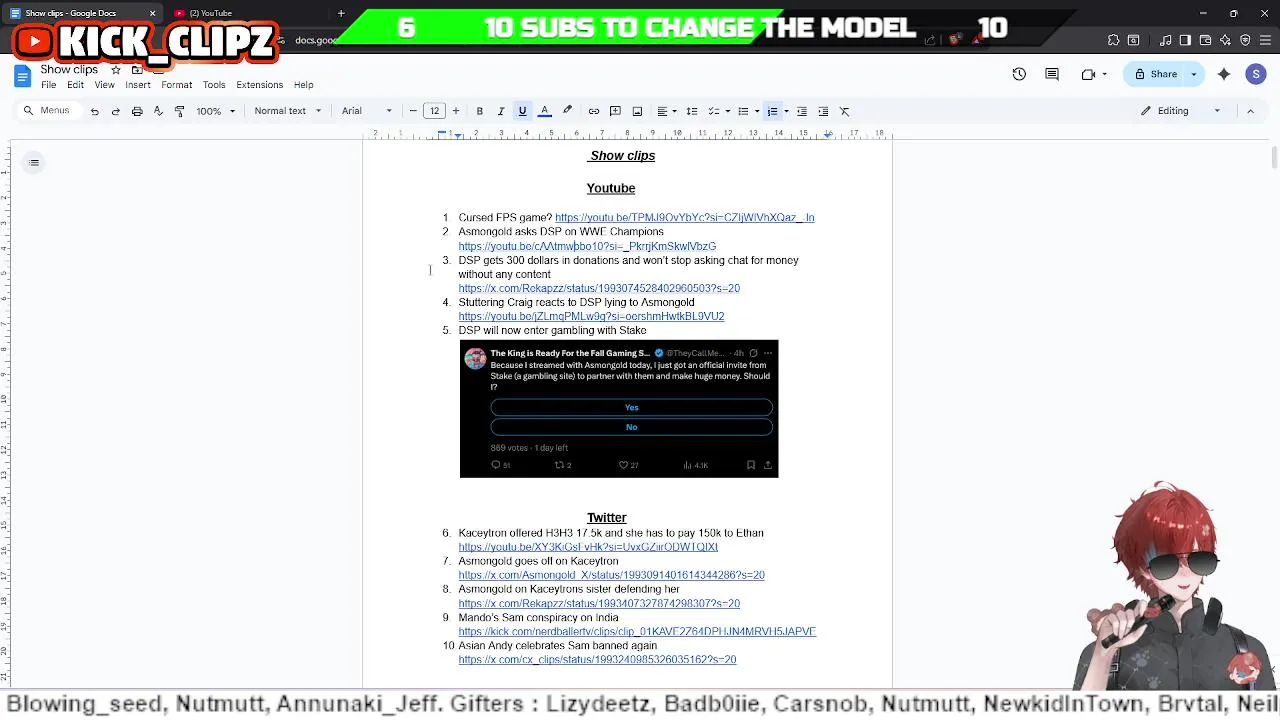Click the font size field showing 12
1280x720 pixels.
pyautogui.click(x=434, y=111)
